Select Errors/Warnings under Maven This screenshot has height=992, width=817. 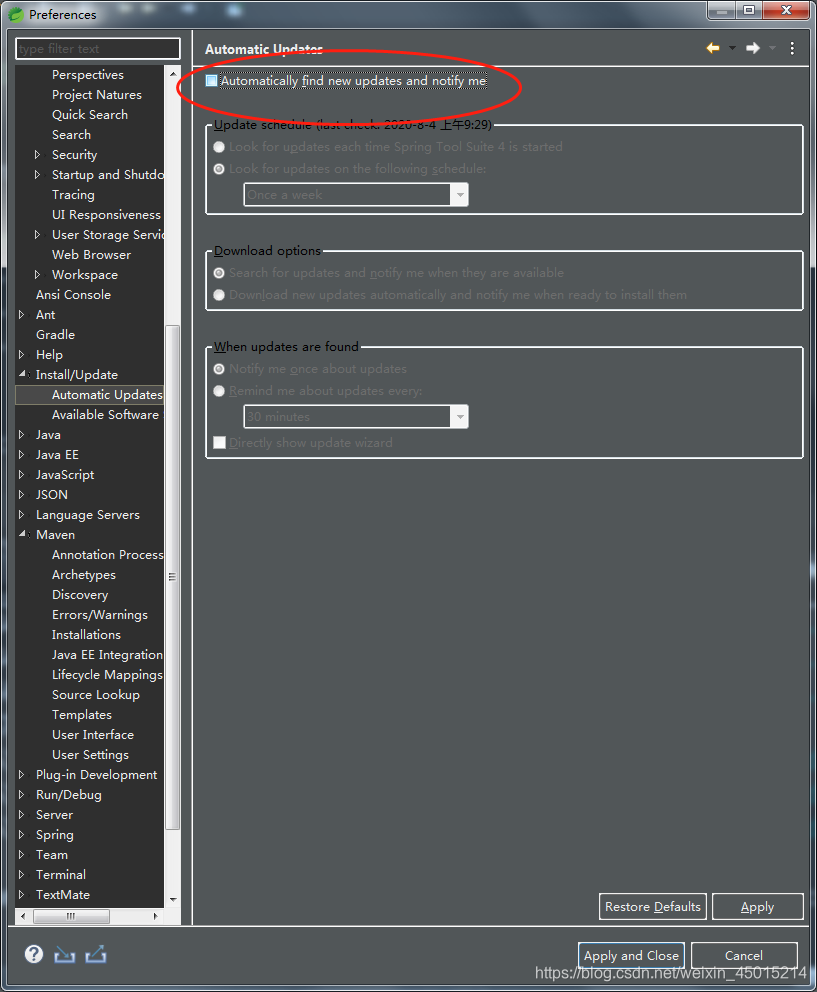99,615
